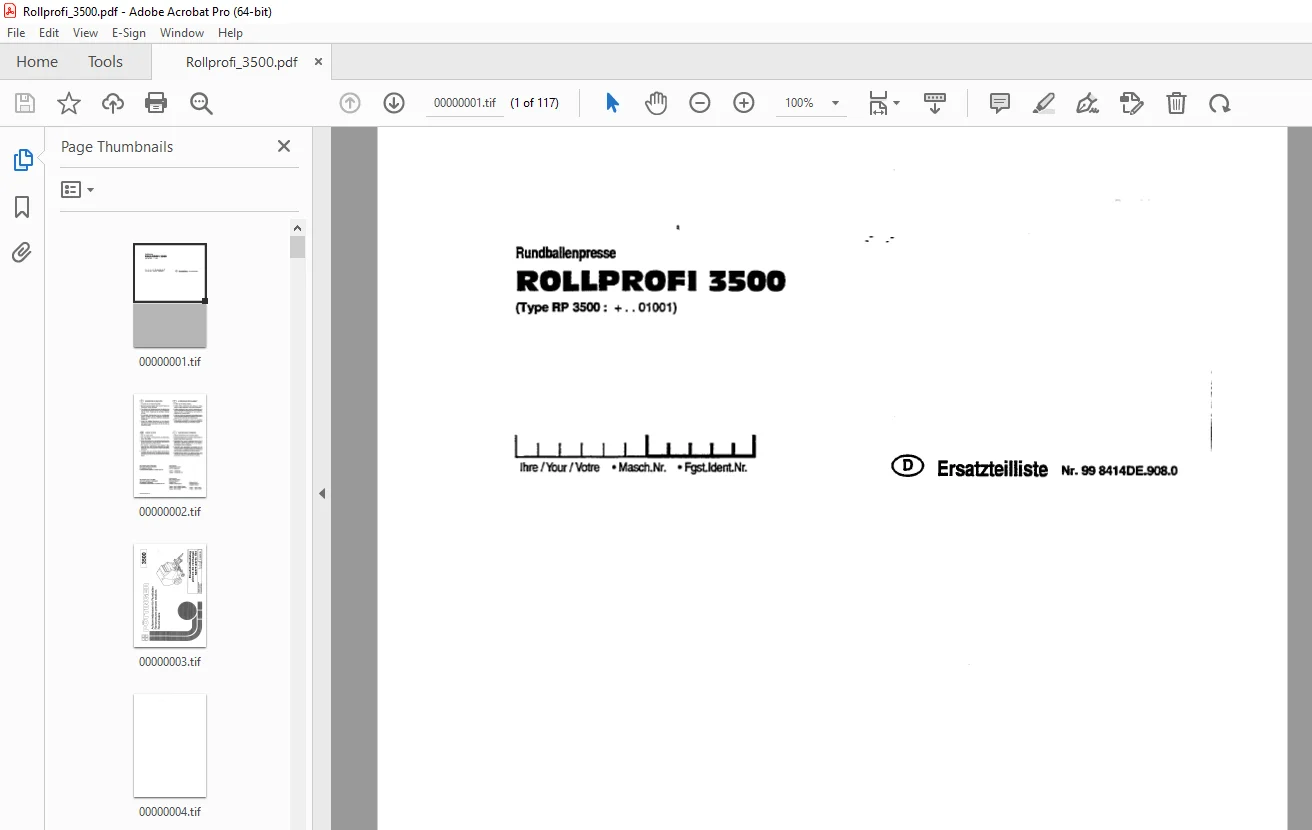Screen dimensions: 1312x830
Task: Activate the Hand pan tool
Action: click(656, 103)
